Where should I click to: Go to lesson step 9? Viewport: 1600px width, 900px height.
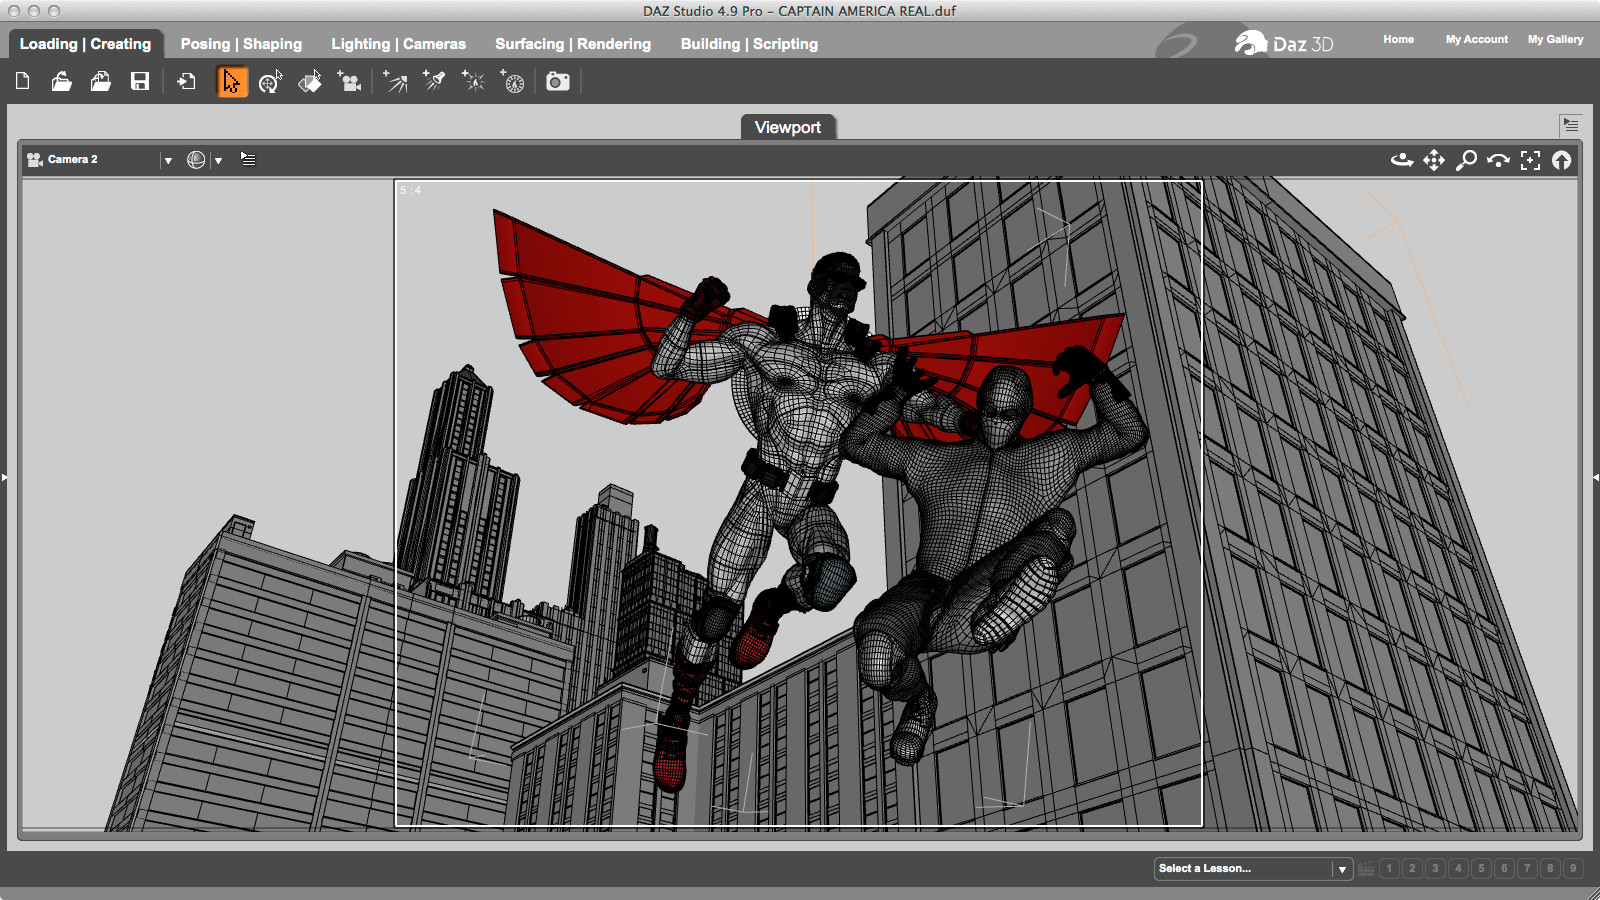pyautogui.click(x=1573, y=868)
